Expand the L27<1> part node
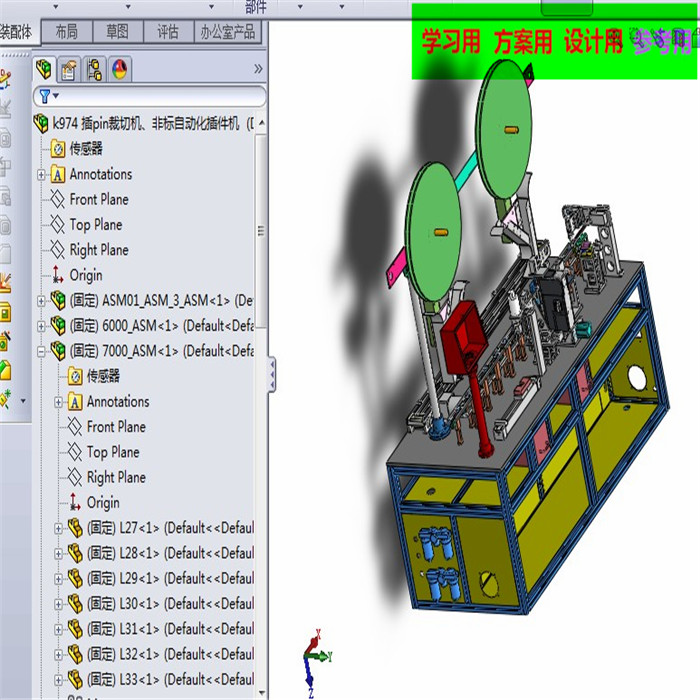Image resolution: width=700 pixels, height=700 pixels. click(x=58, y=529)
